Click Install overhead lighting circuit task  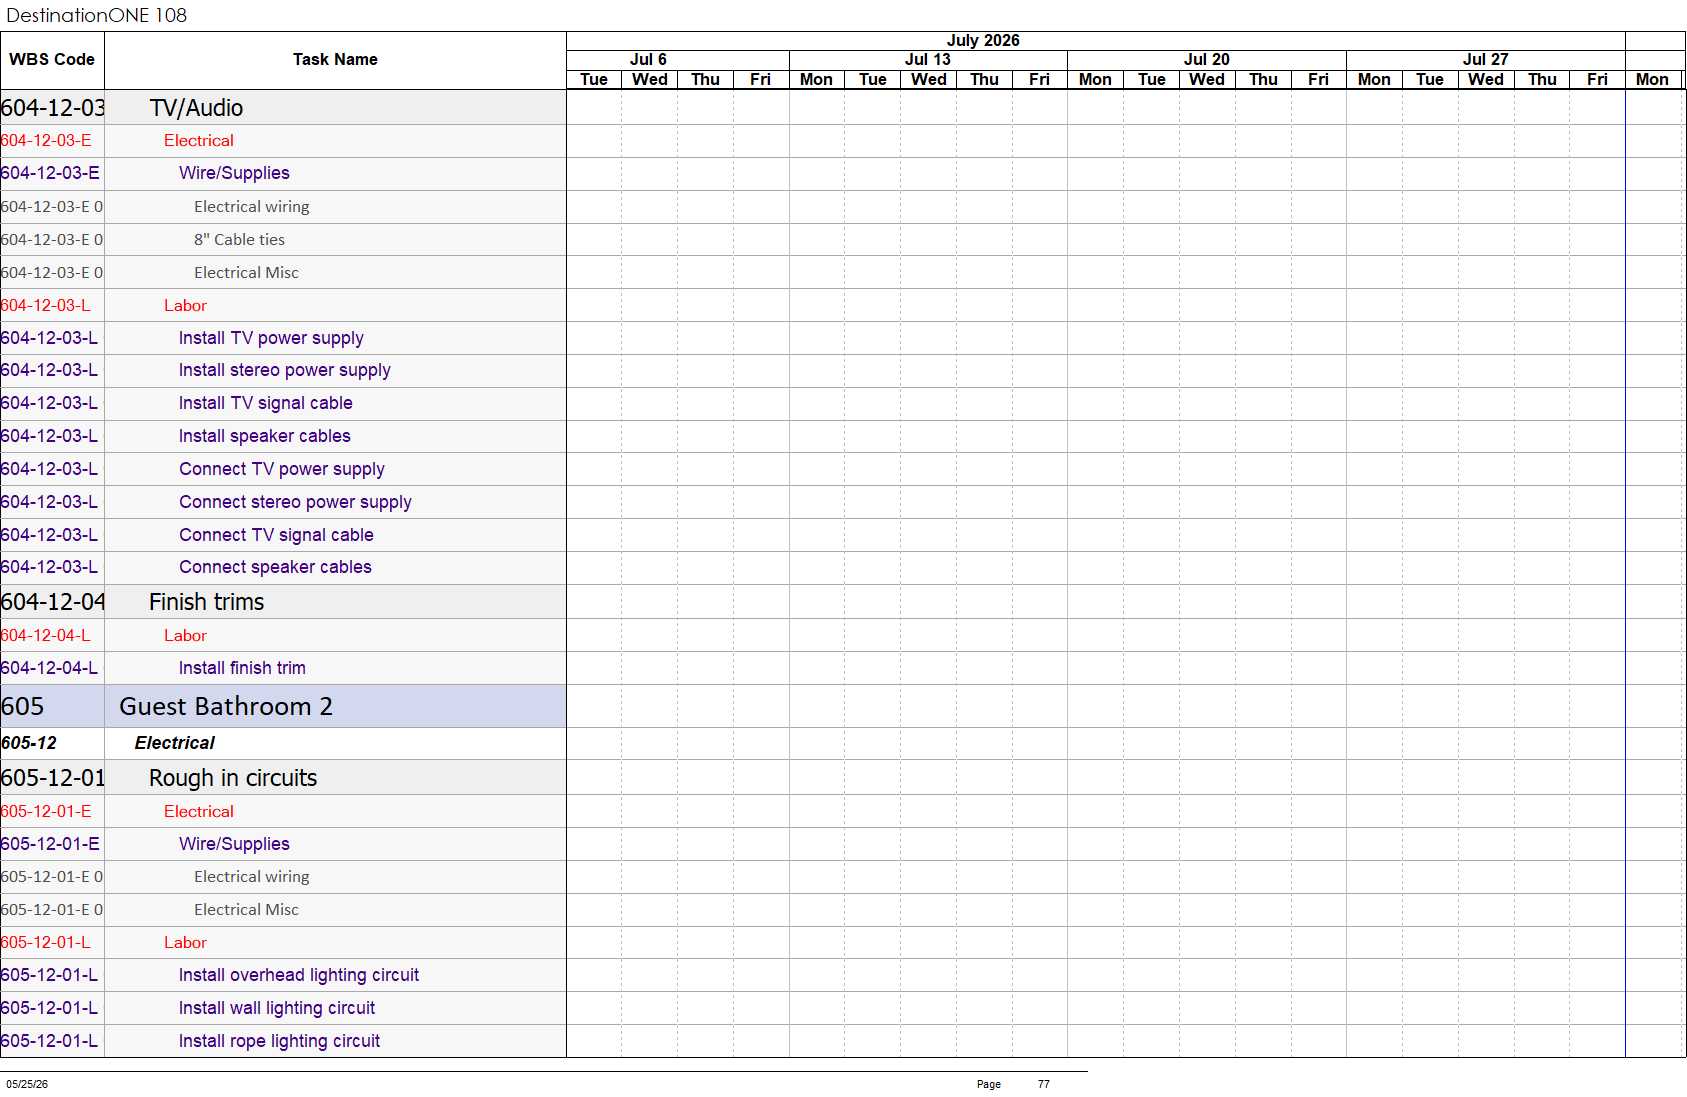click(x=299, y=975)
